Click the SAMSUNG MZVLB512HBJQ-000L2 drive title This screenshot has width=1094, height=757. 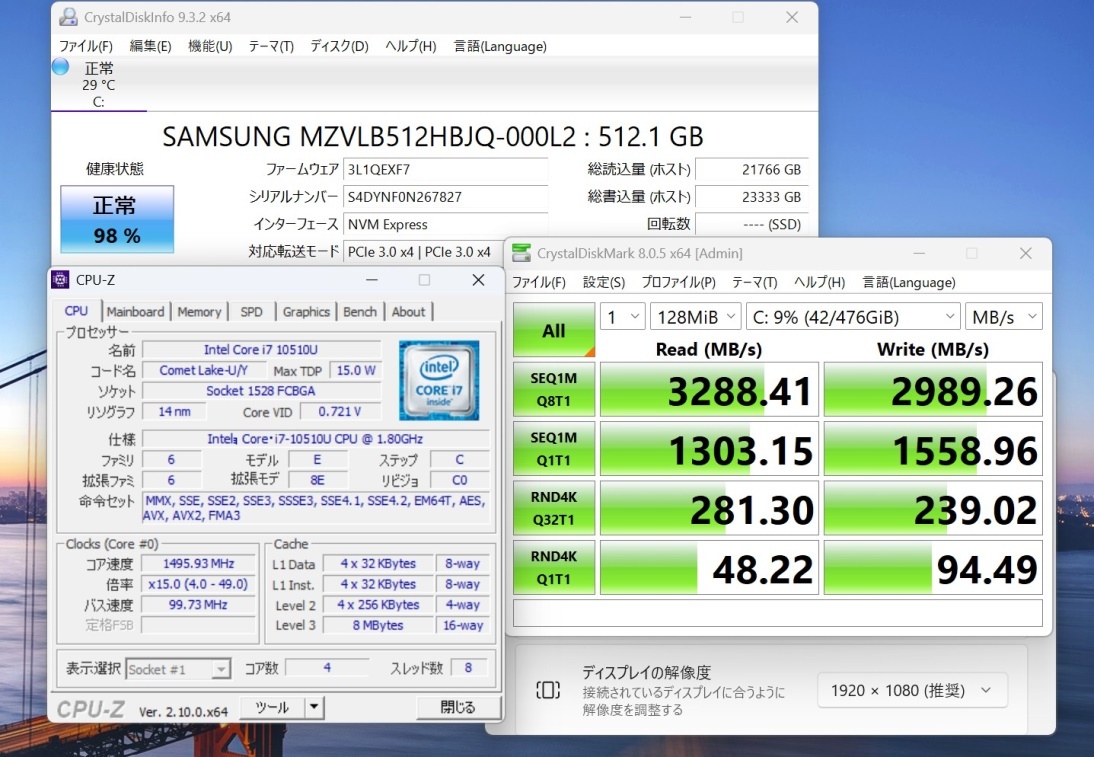pyautogui.click(x=433, y=136)
